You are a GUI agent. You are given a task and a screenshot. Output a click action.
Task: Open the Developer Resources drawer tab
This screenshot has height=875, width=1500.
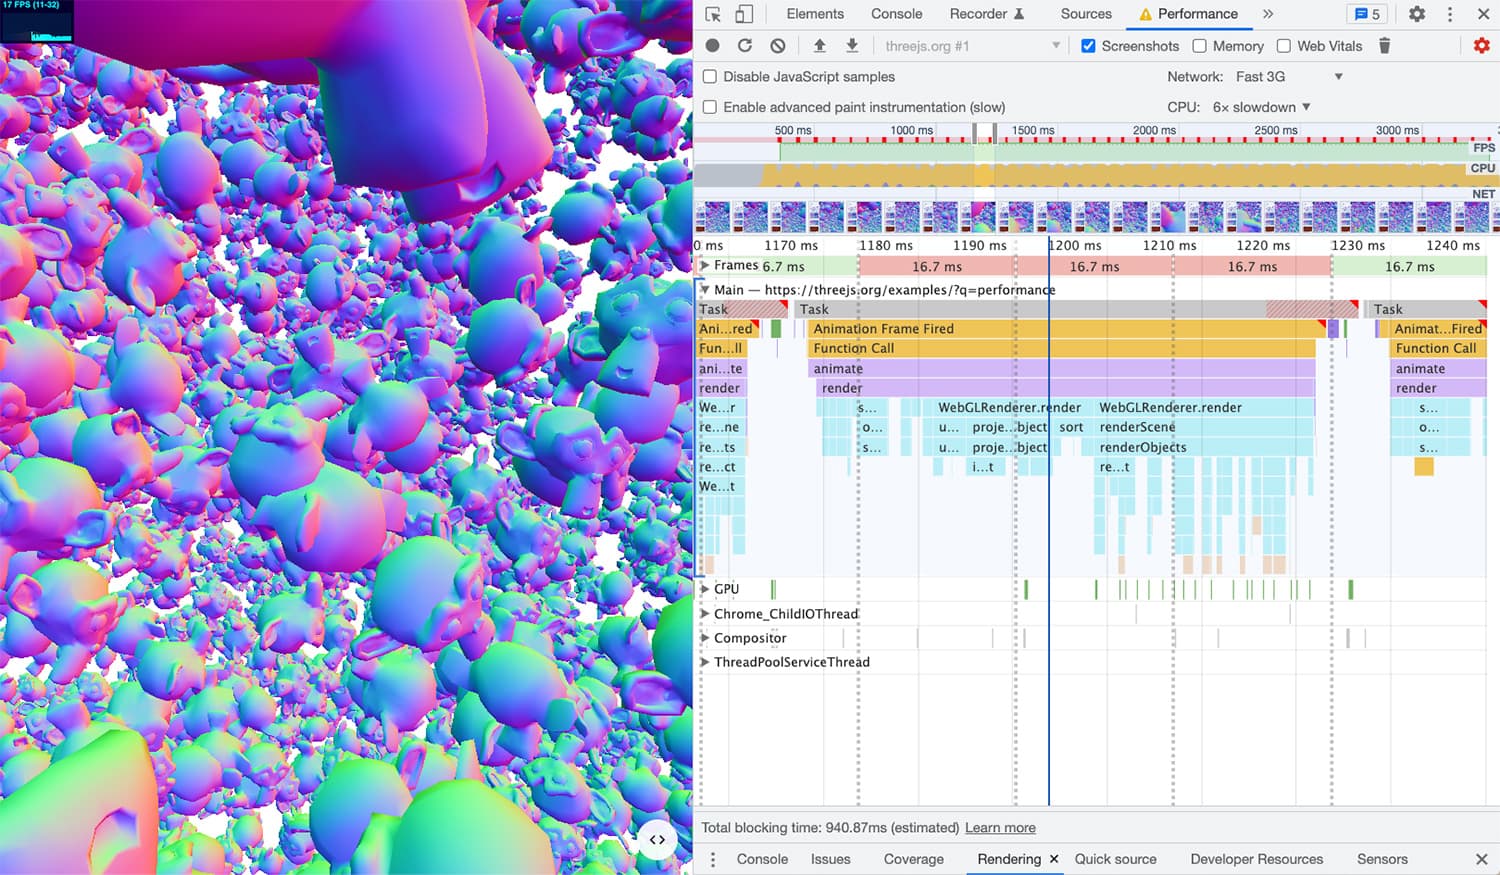pos(1256,859)
